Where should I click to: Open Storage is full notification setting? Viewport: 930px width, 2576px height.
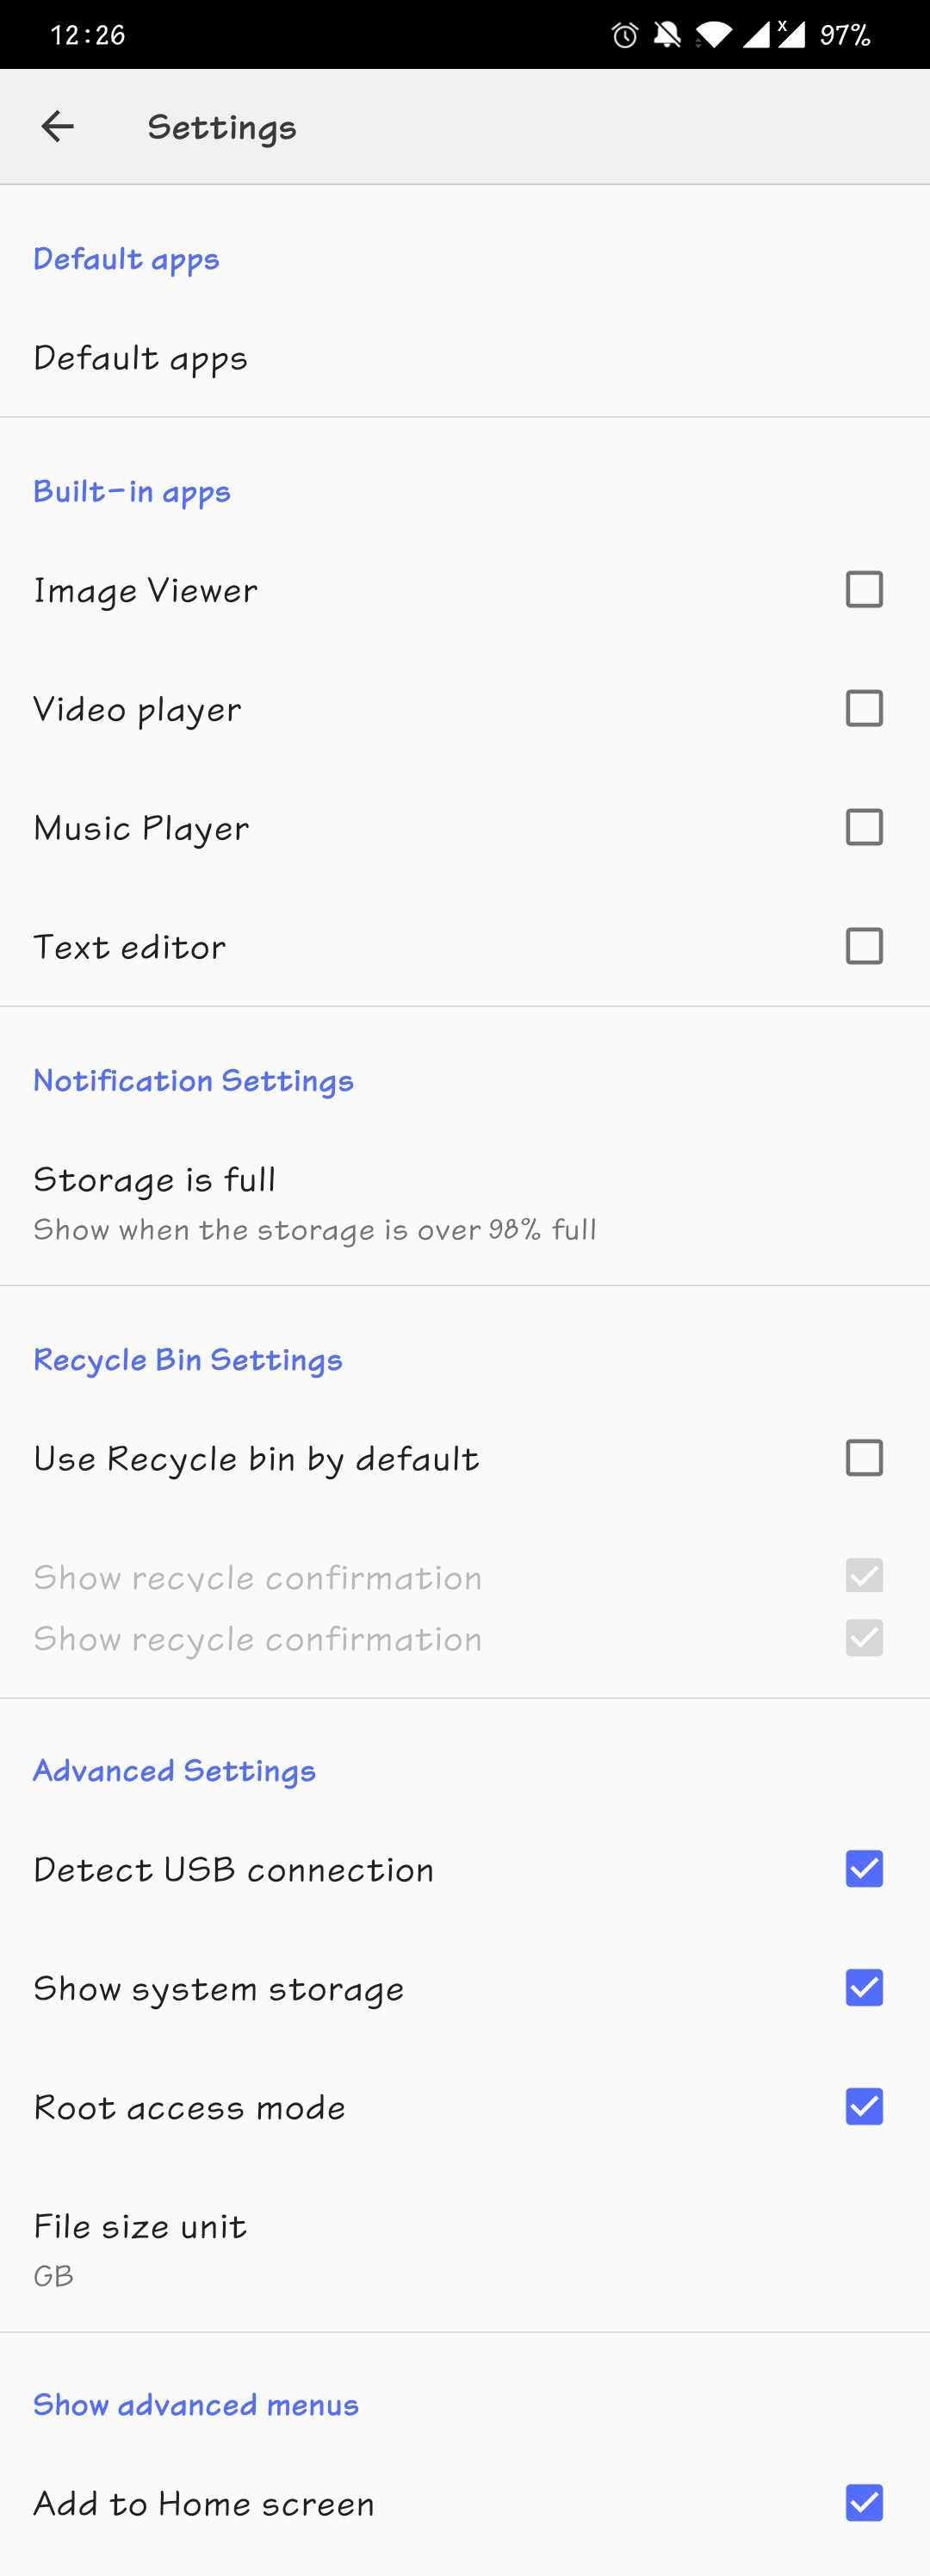[314, 1202]
